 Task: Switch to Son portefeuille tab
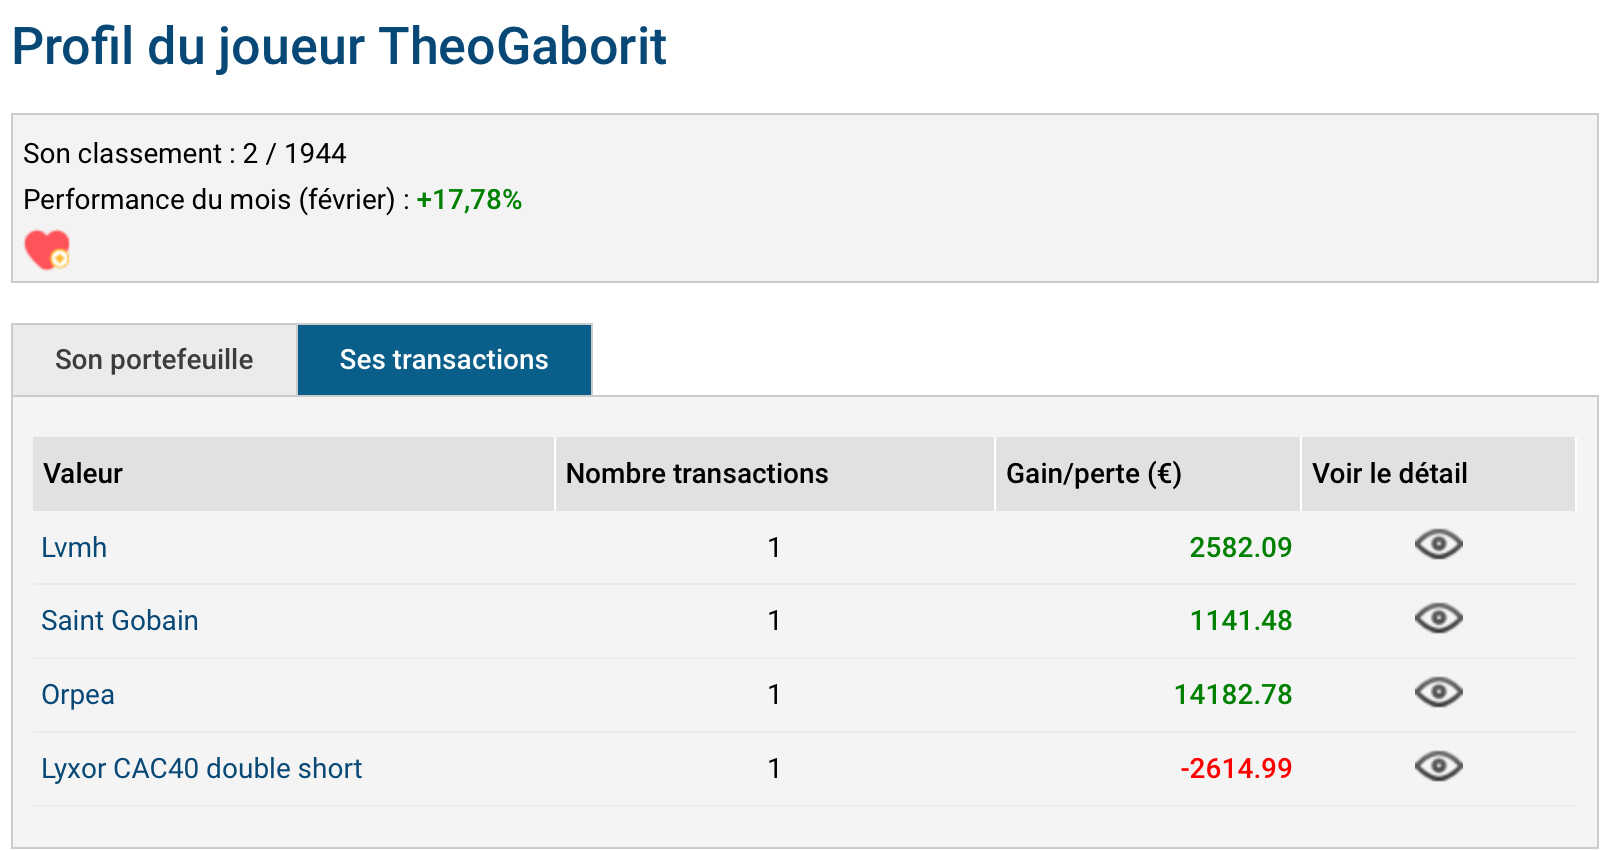click(x=154, y=360)
